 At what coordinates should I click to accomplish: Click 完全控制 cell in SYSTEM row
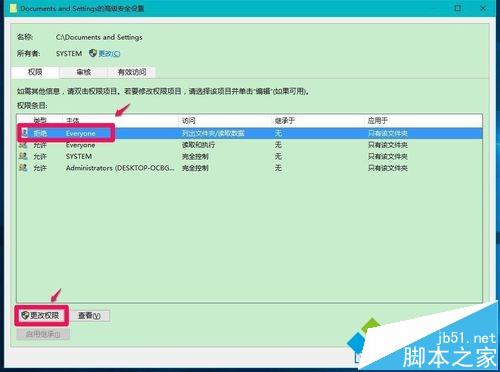click(x=195, y=156)
